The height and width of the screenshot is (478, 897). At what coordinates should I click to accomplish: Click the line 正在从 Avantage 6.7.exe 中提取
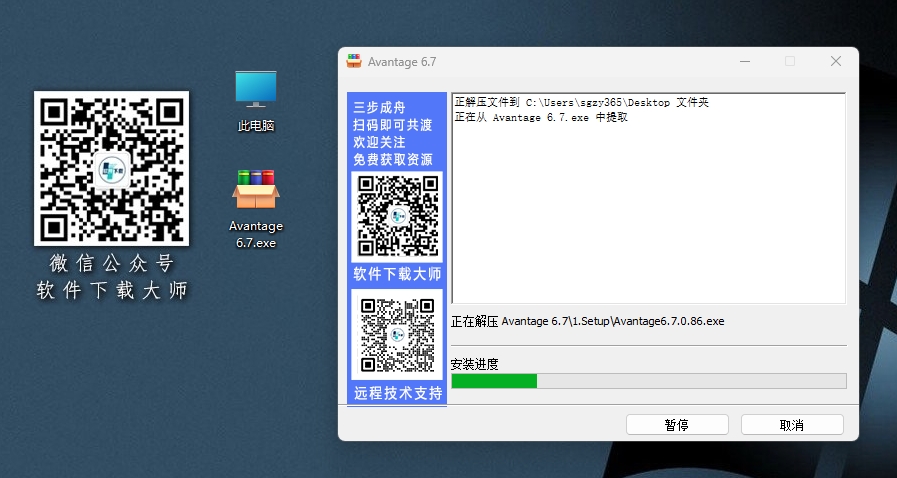click(541, 117)
